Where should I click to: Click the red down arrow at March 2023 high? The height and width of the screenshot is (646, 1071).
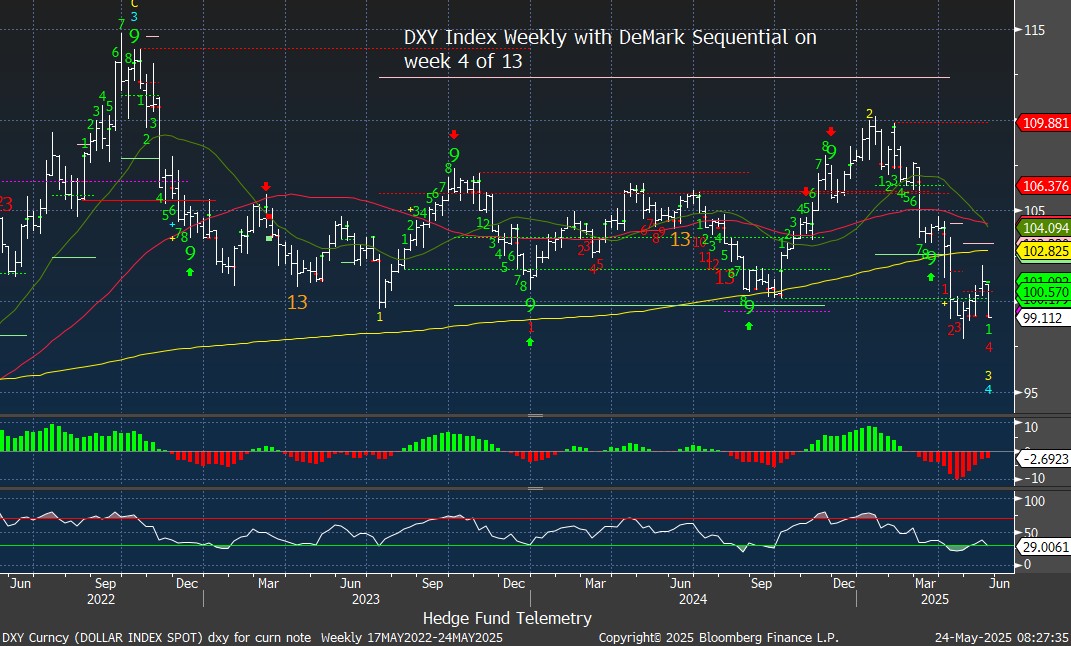click(266, 186)
